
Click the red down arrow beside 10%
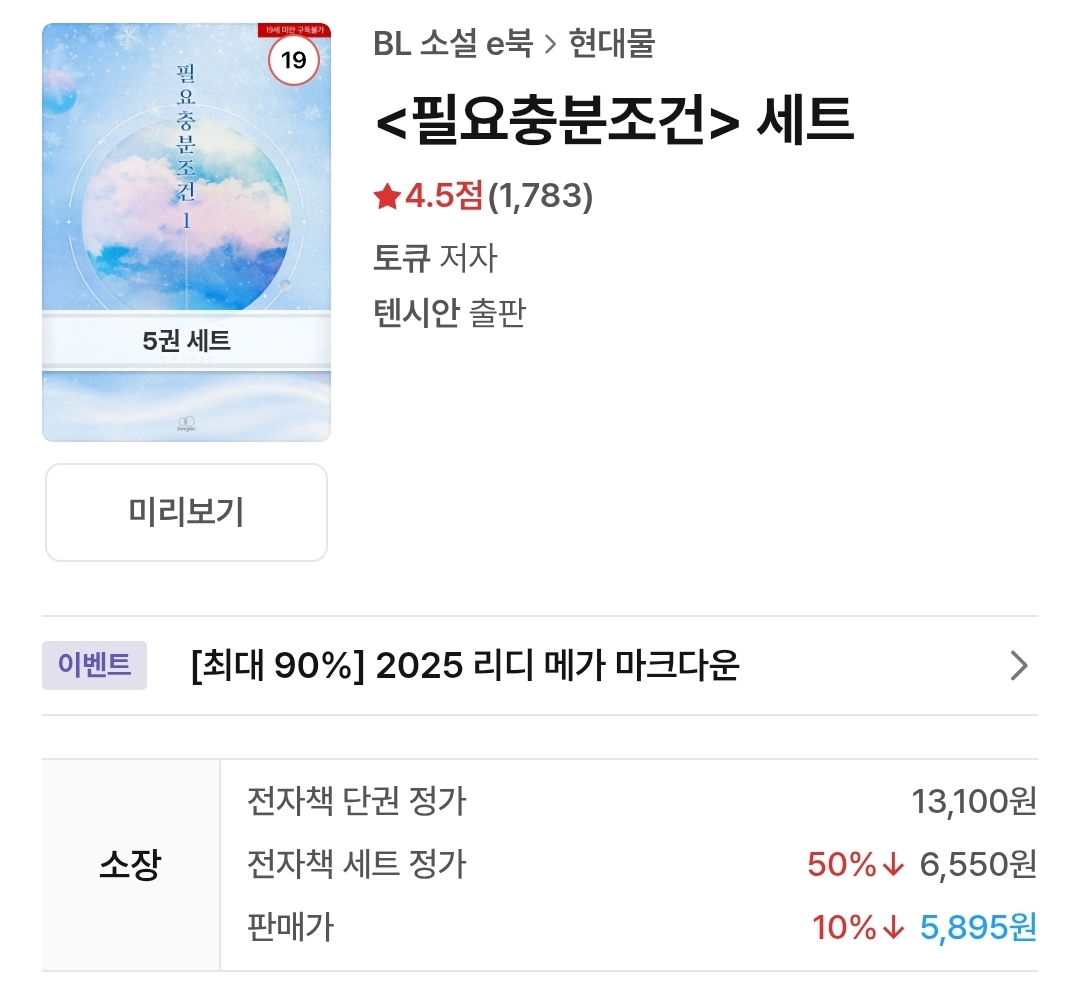[x=893, y=928]
